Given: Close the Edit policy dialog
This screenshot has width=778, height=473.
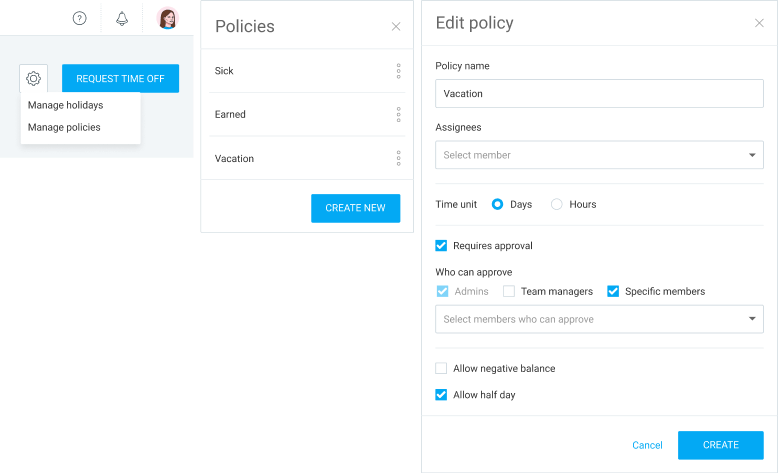Looking at the screenshot, I should 759,23.
